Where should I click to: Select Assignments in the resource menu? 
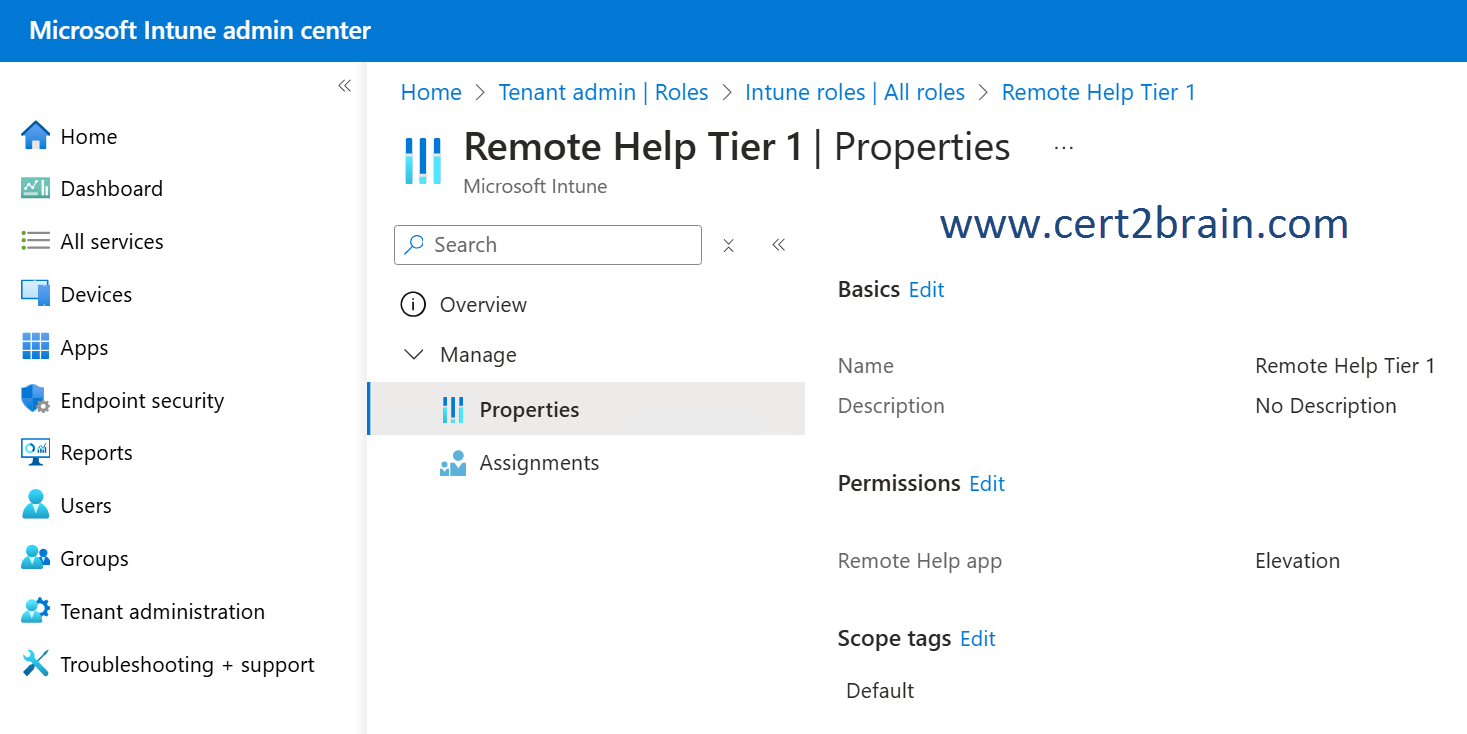(x=539, y=463)
